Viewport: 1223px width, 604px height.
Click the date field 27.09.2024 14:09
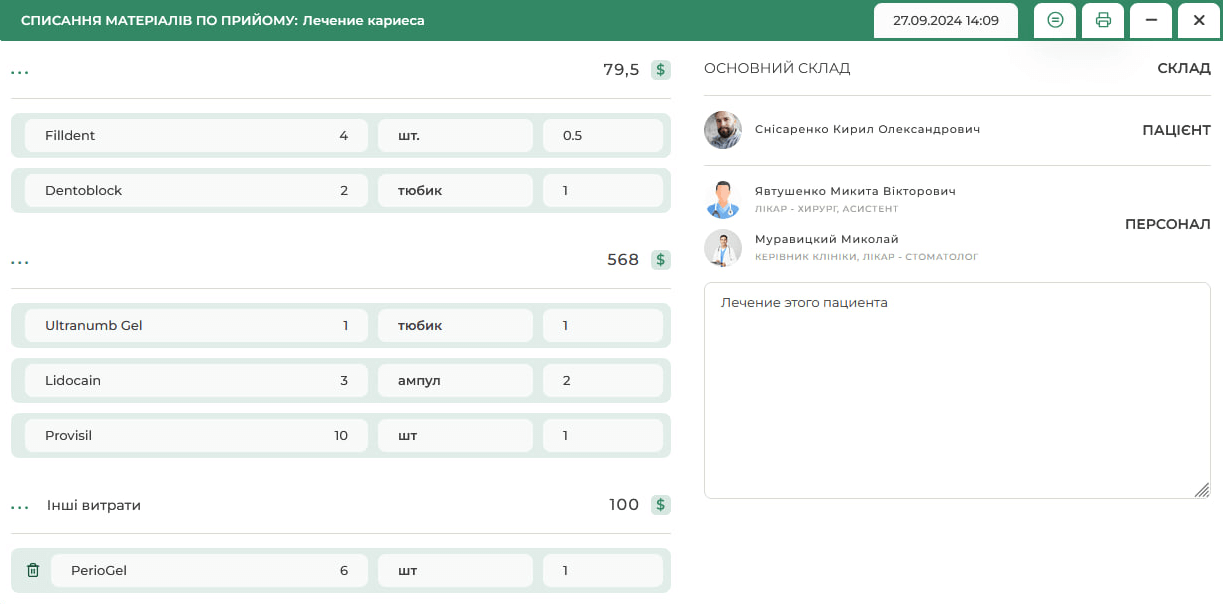[x=945, y=20]
